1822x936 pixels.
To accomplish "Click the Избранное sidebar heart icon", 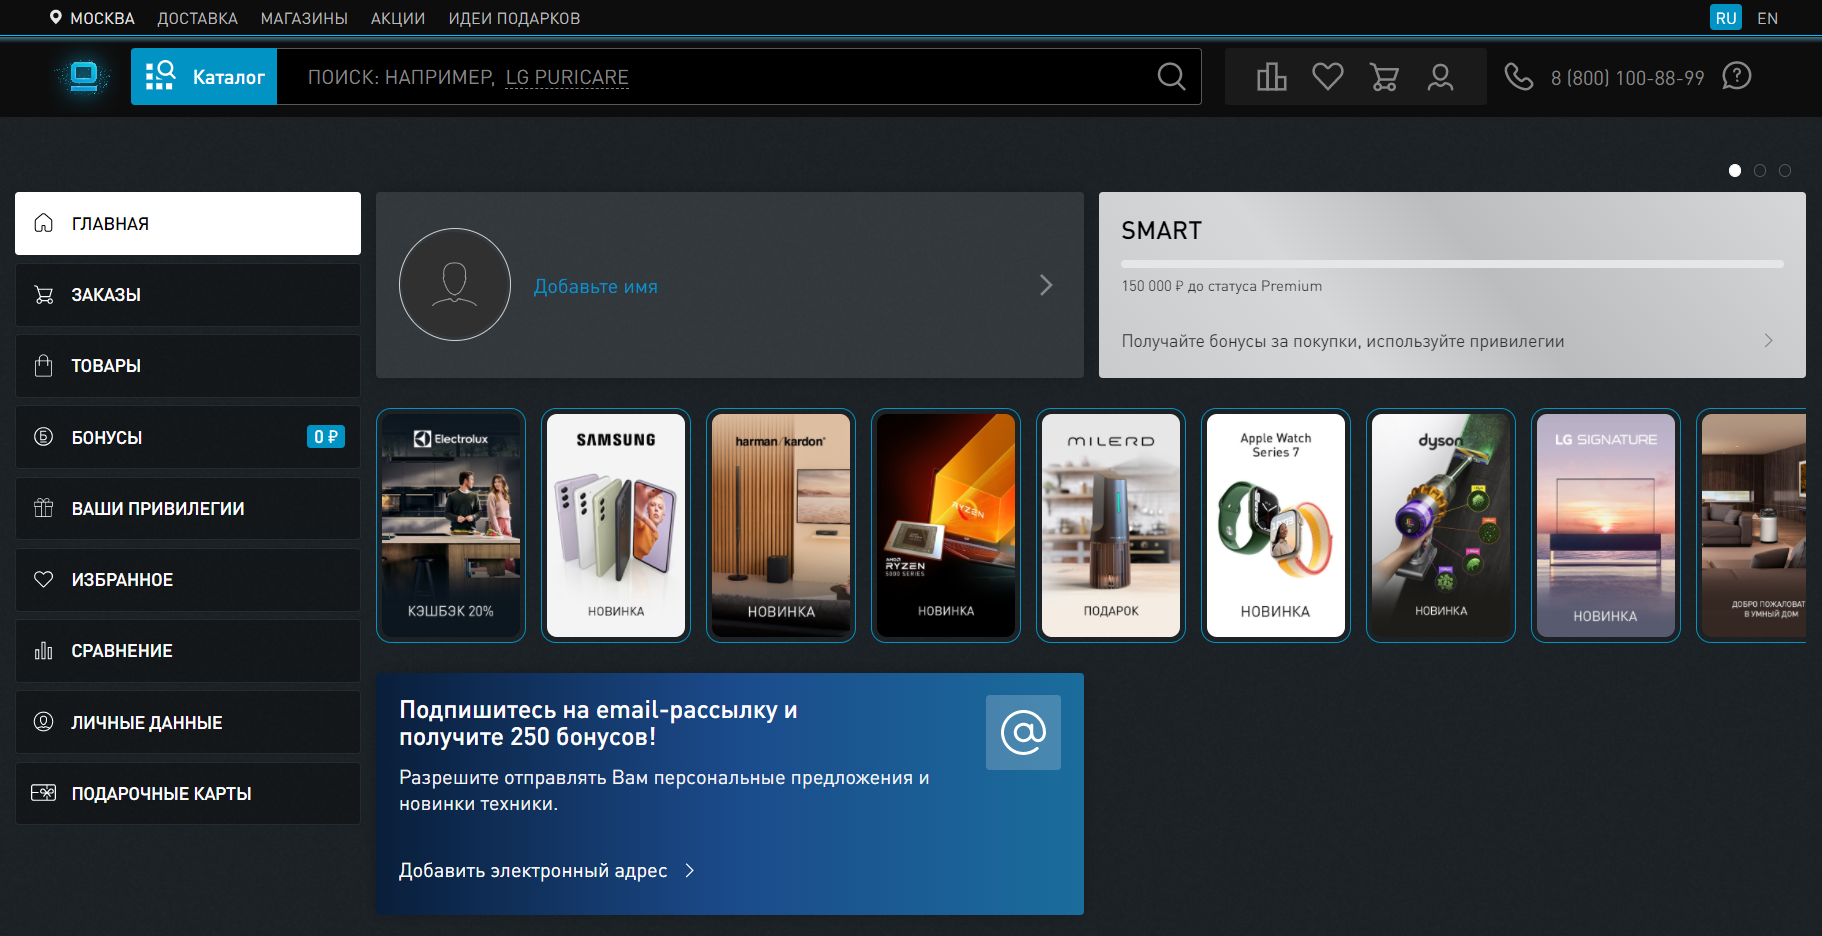I will pyautogui.click(x=43, y=579).
